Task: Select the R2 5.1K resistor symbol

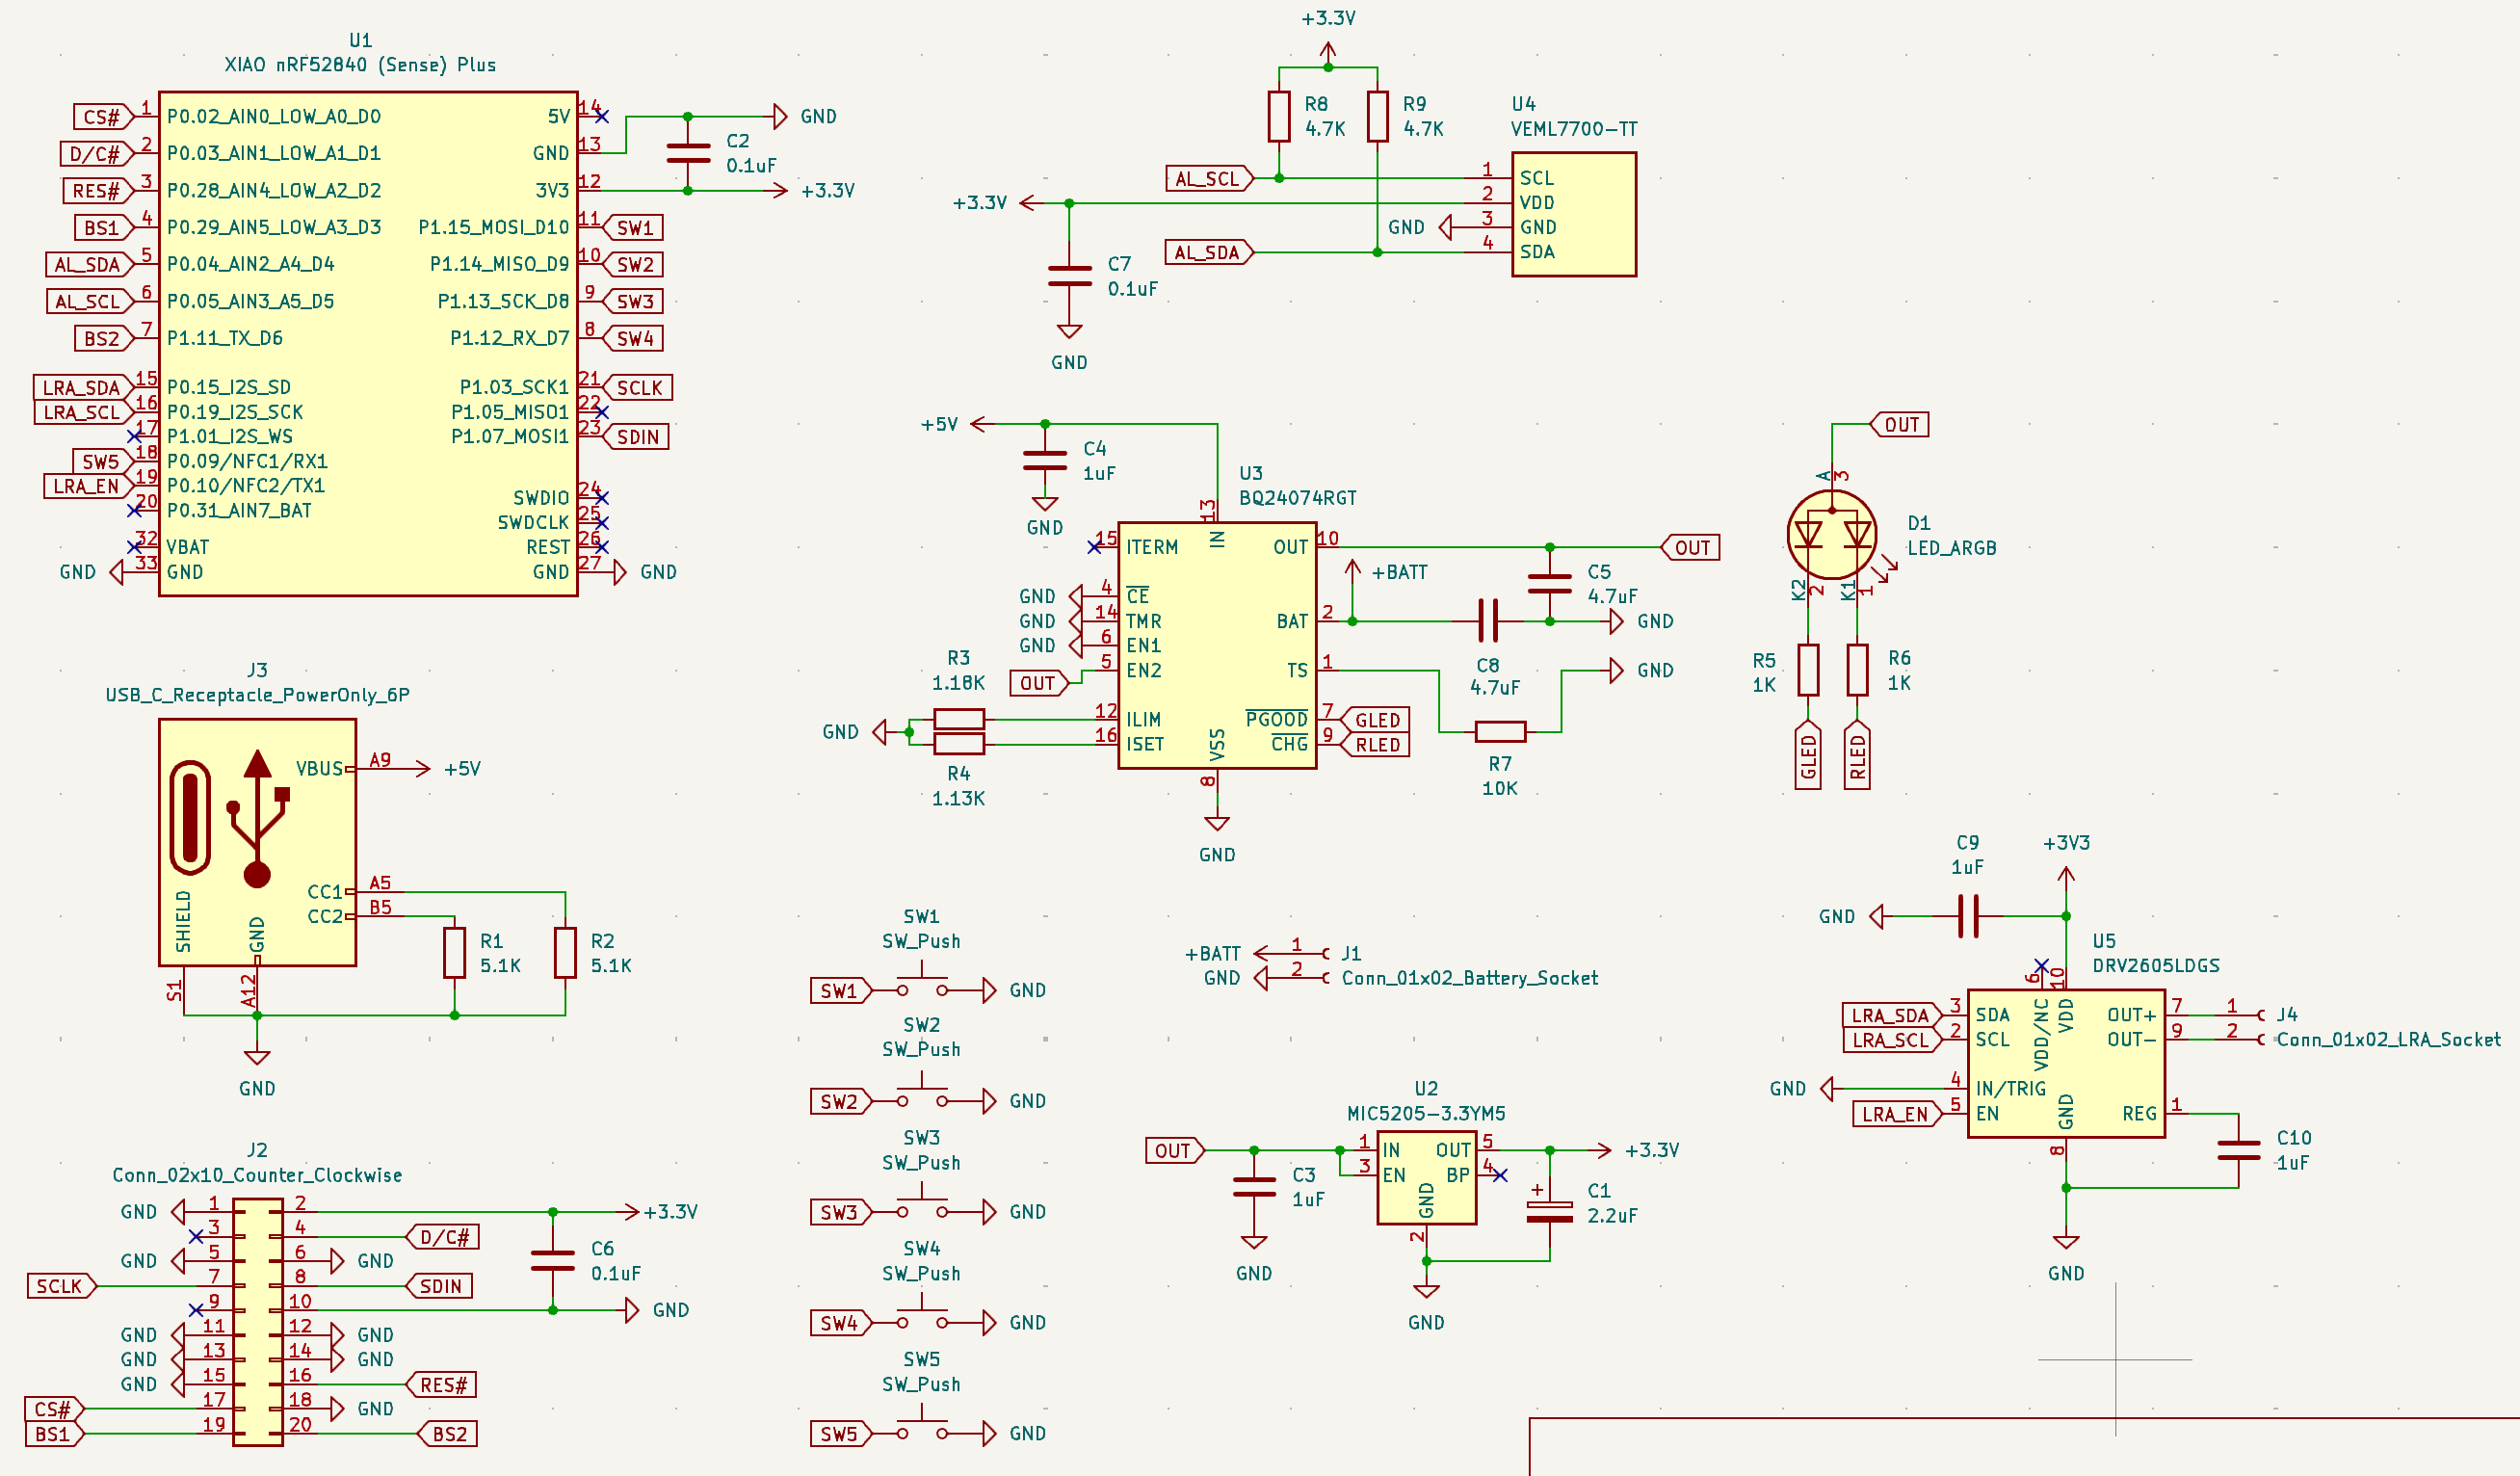Action: [x=565, y=953]
